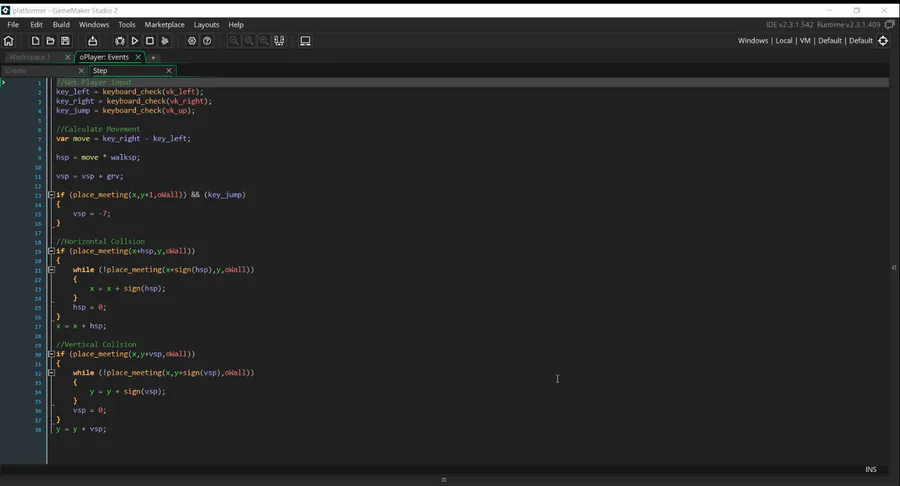Click the final y = y + vsp line
Image resolution: width=900 pixels, height=486 pixels.
(81, 429)
